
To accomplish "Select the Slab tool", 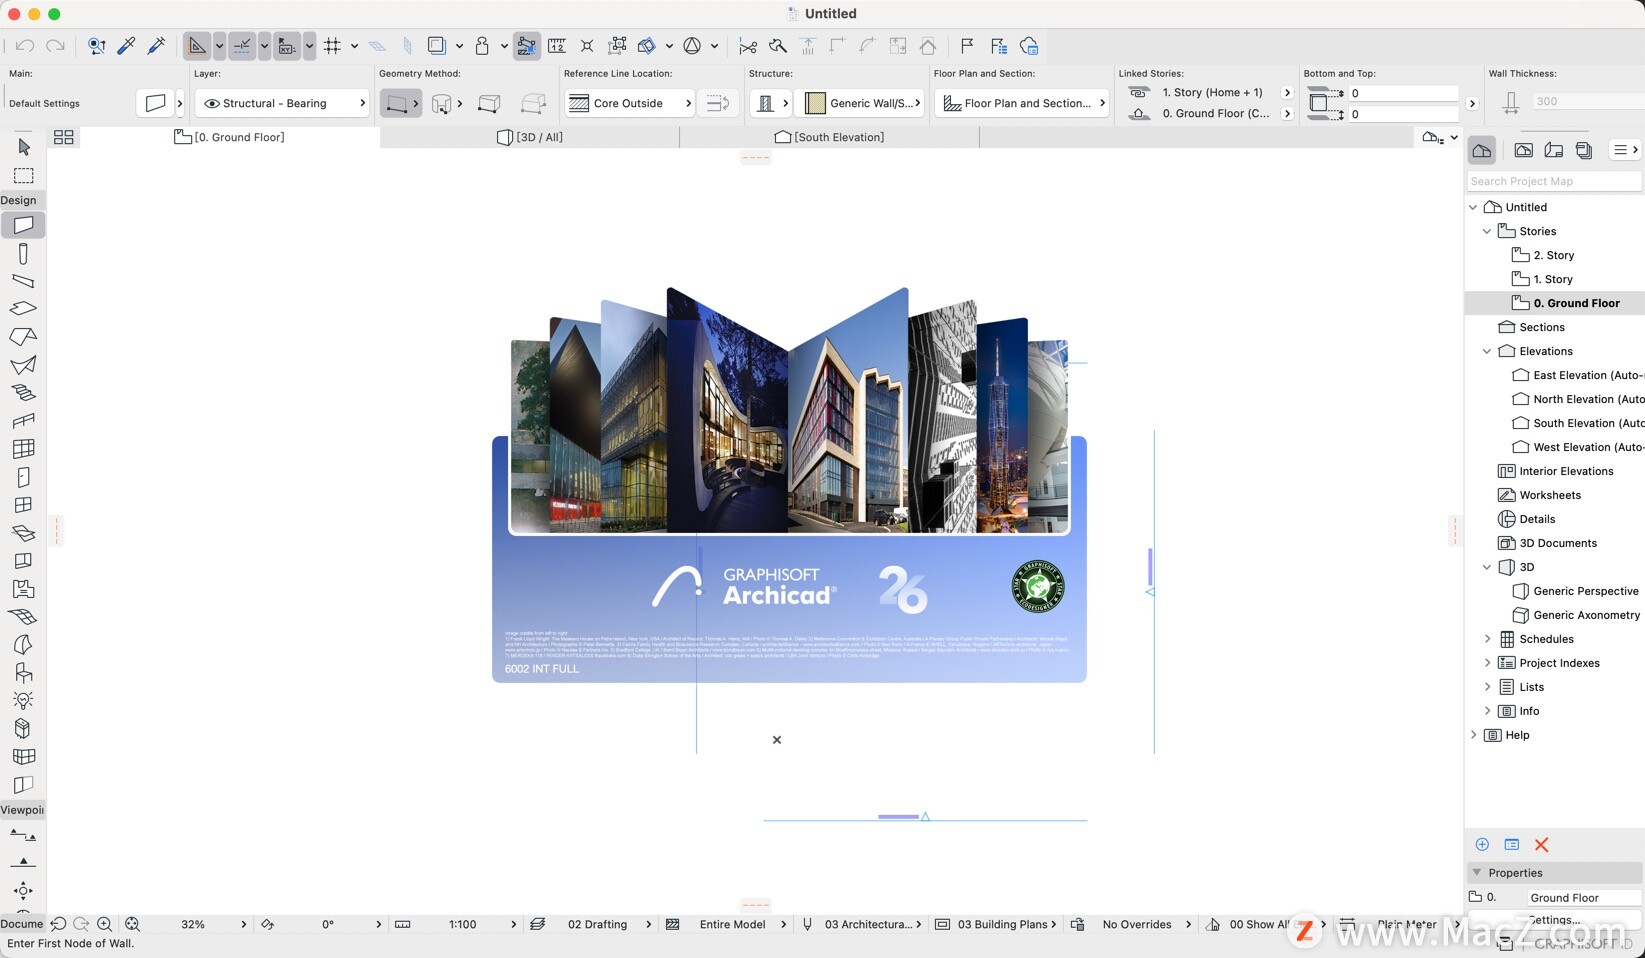I will pos(24,309).
